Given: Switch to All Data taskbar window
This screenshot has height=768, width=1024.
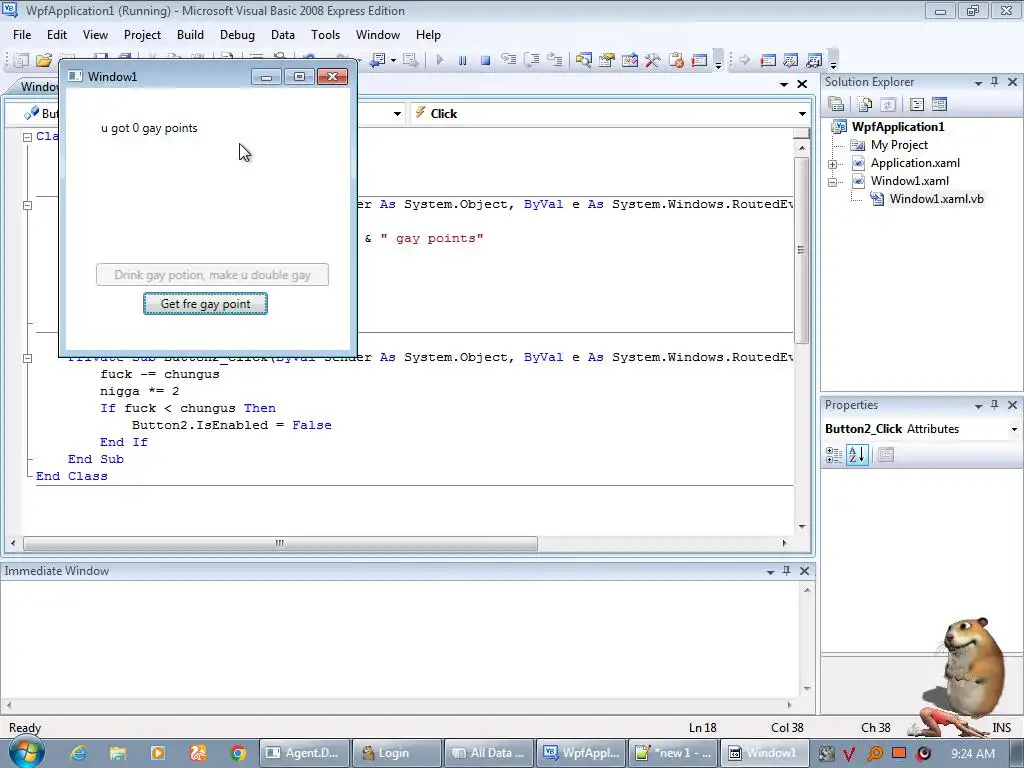Looking at the screenshot, I should [488, 753].
